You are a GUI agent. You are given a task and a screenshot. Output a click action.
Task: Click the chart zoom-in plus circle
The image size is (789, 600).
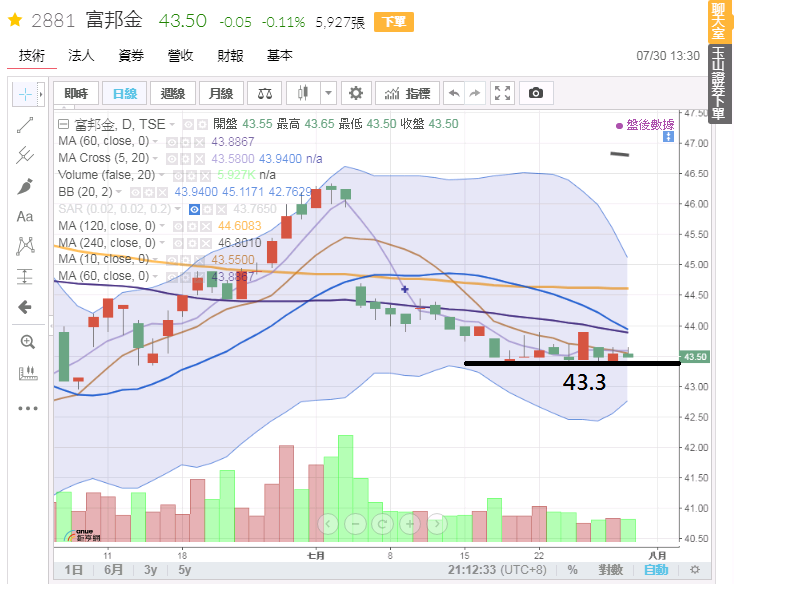410,524
